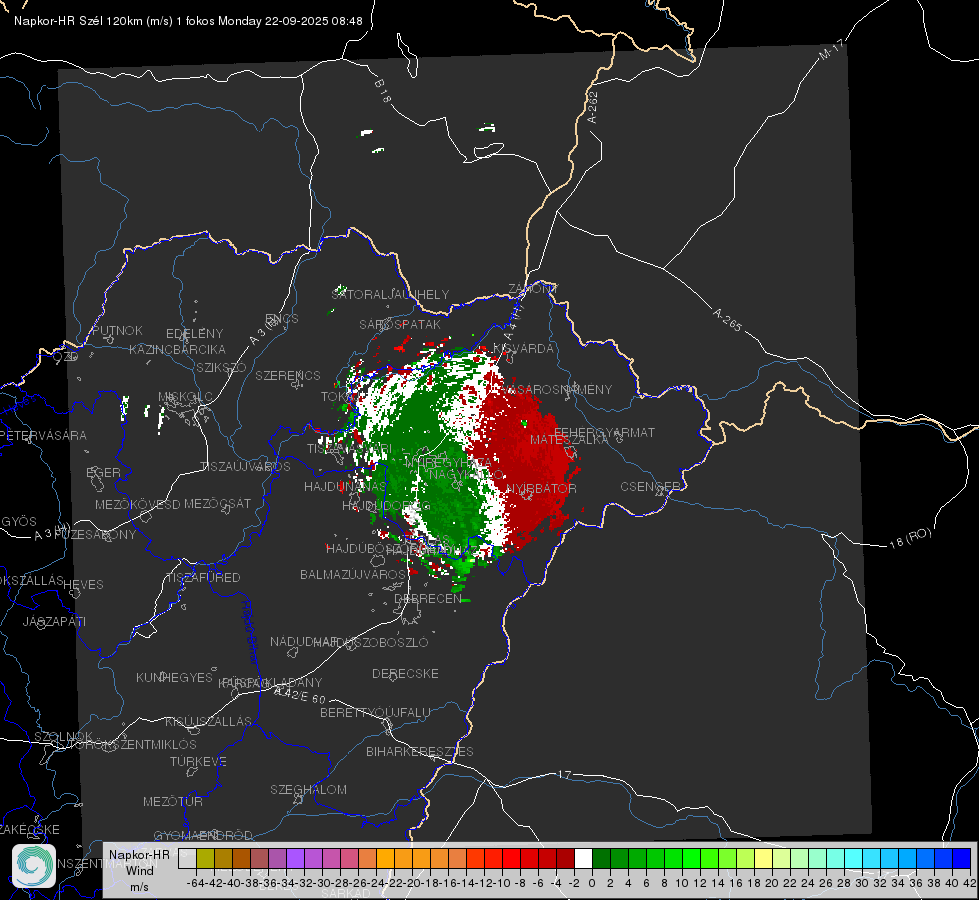Click the A-265 road label
Image resolution: width=979 pixels, height=900 pixels.
(727, 319)
